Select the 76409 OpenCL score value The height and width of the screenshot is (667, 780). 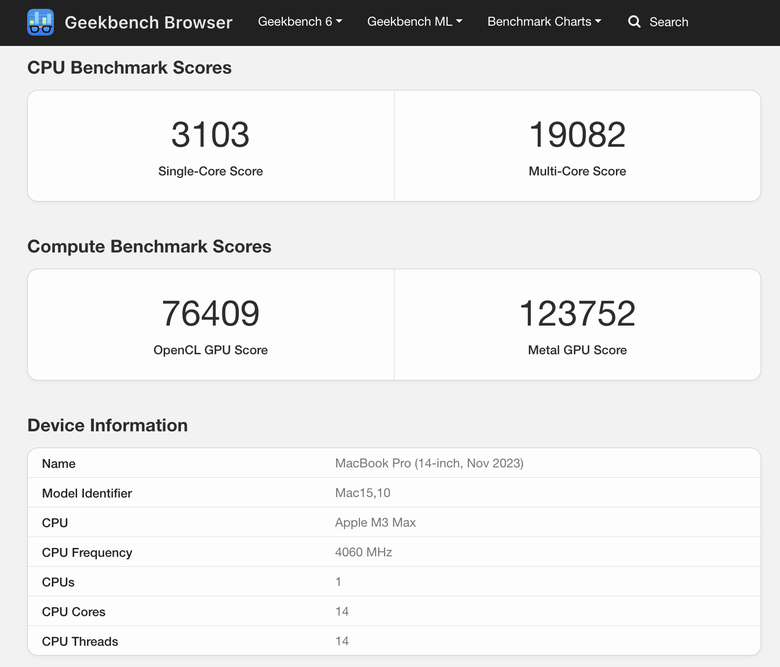tap(210, 314)
